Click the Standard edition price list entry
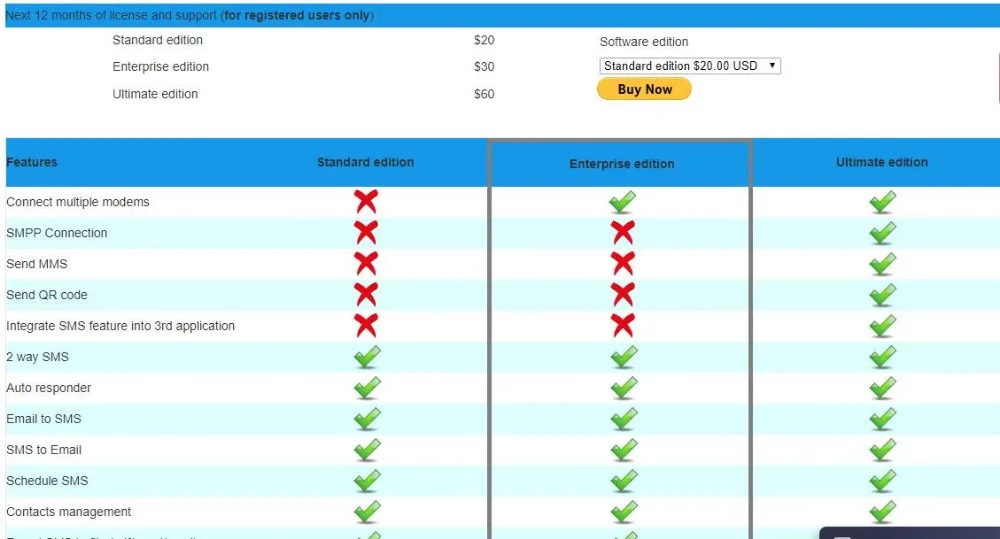Image resolution: width=1000 pixels, height=539 pixels. click(x=158, y=40)
